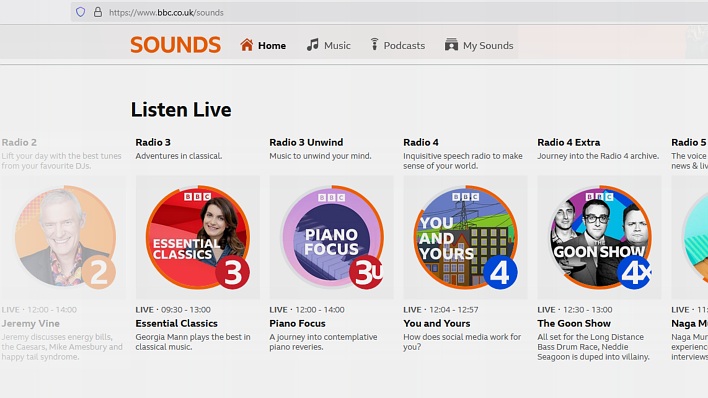The height and width of the screenshot is (398, 708).
Task: Click the Radio 2 station badge
Action: (98, 272)
